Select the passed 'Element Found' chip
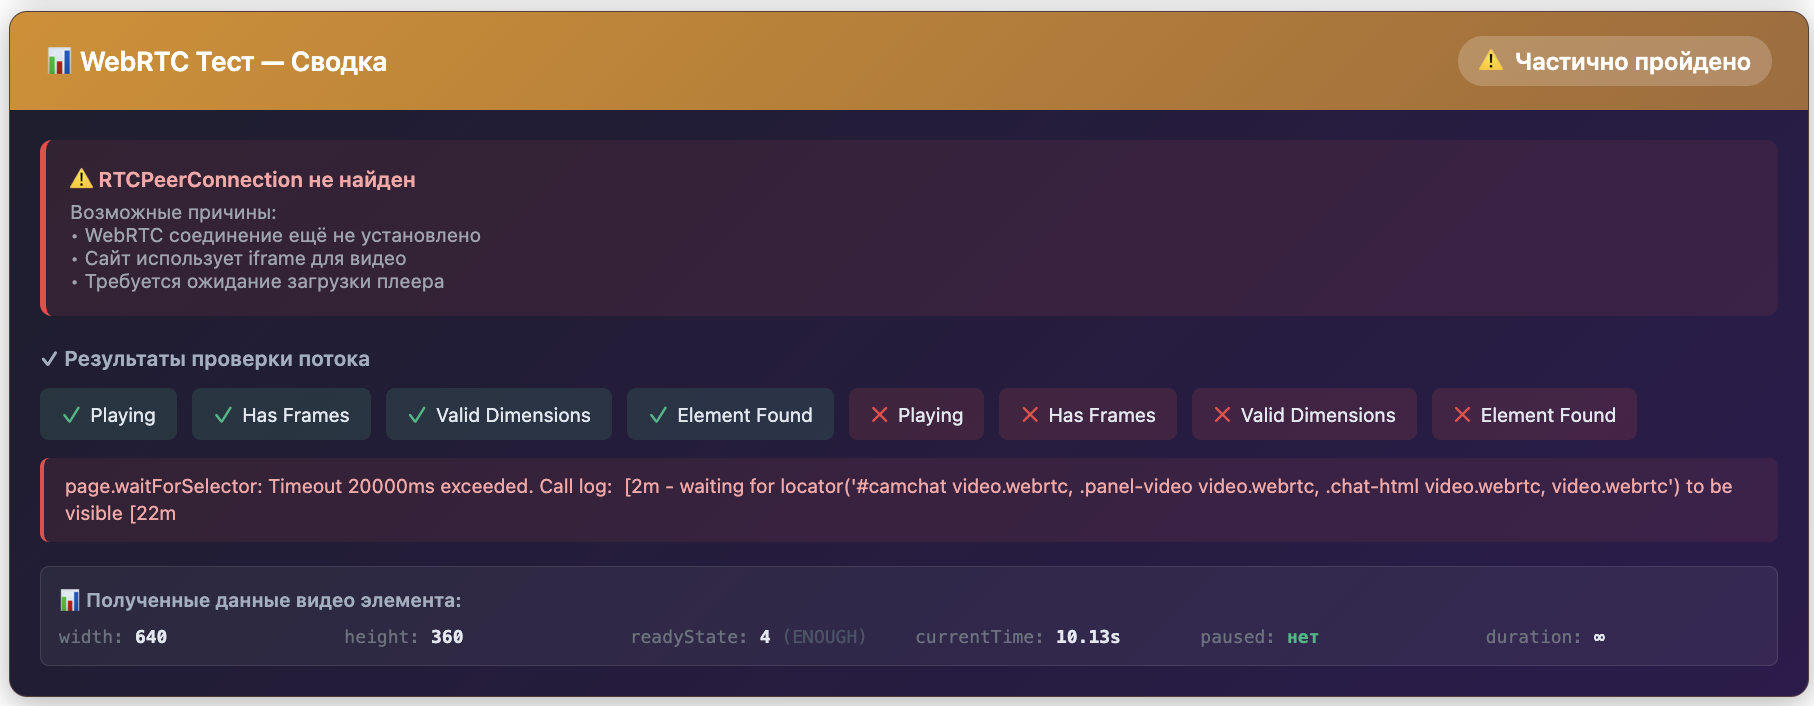The image size is (1814, 706). 730,415
